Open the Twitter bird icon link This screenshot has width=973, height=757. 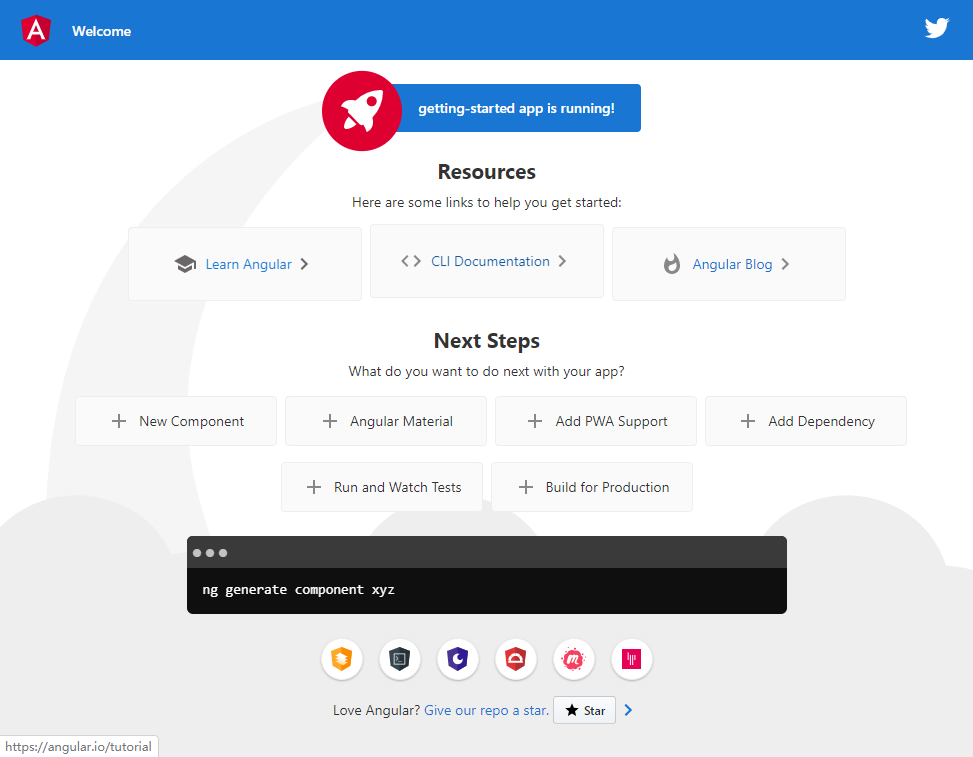click(x=936, y=28)
